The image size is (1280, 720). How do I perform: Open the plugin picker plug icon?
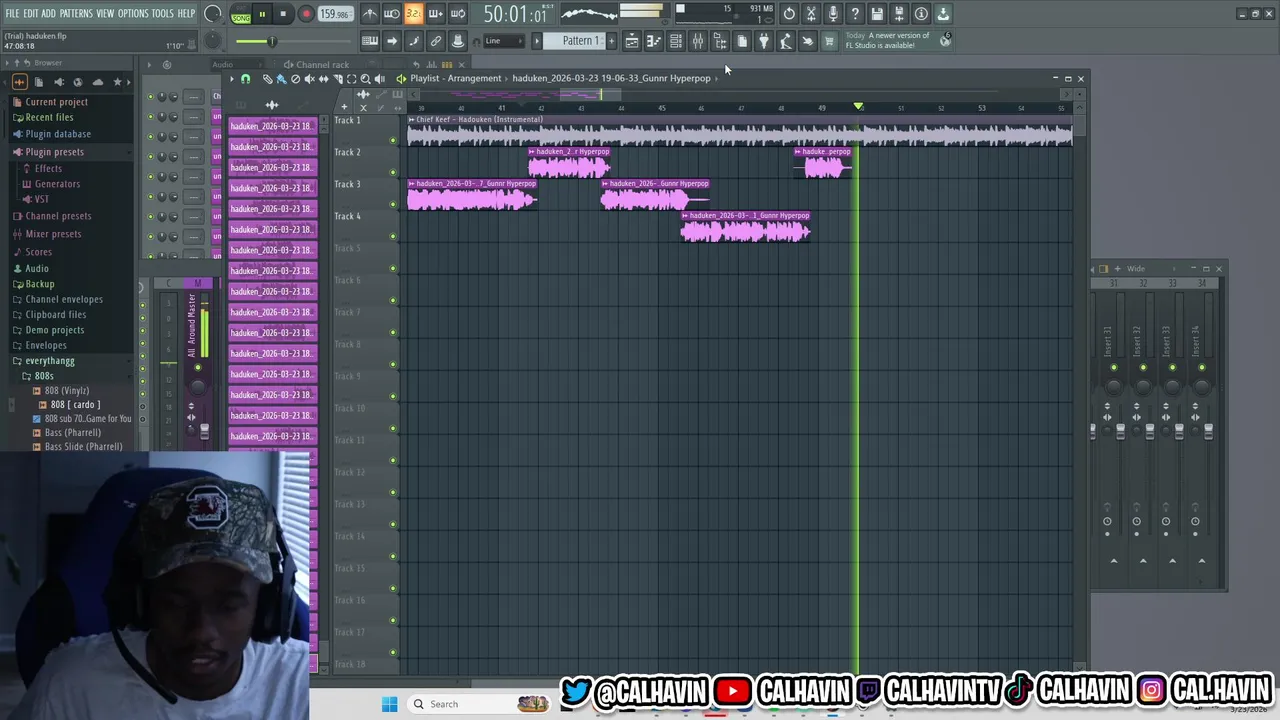point(763,41)
